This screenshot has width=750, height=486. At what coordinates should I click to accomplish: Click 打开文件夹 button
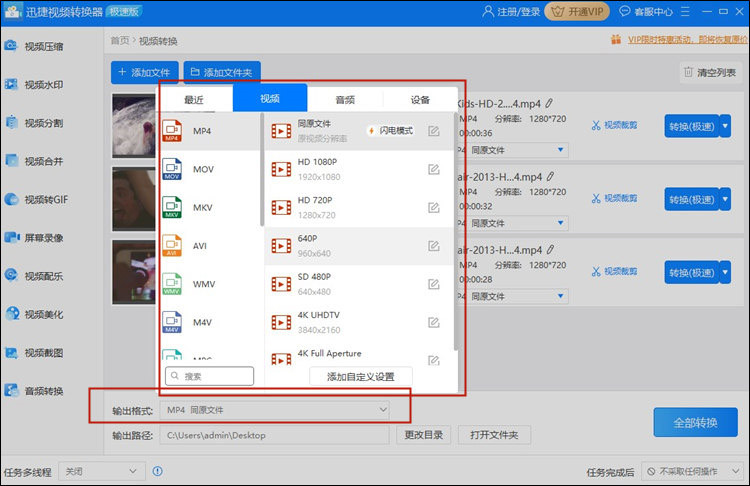point(494,435)
